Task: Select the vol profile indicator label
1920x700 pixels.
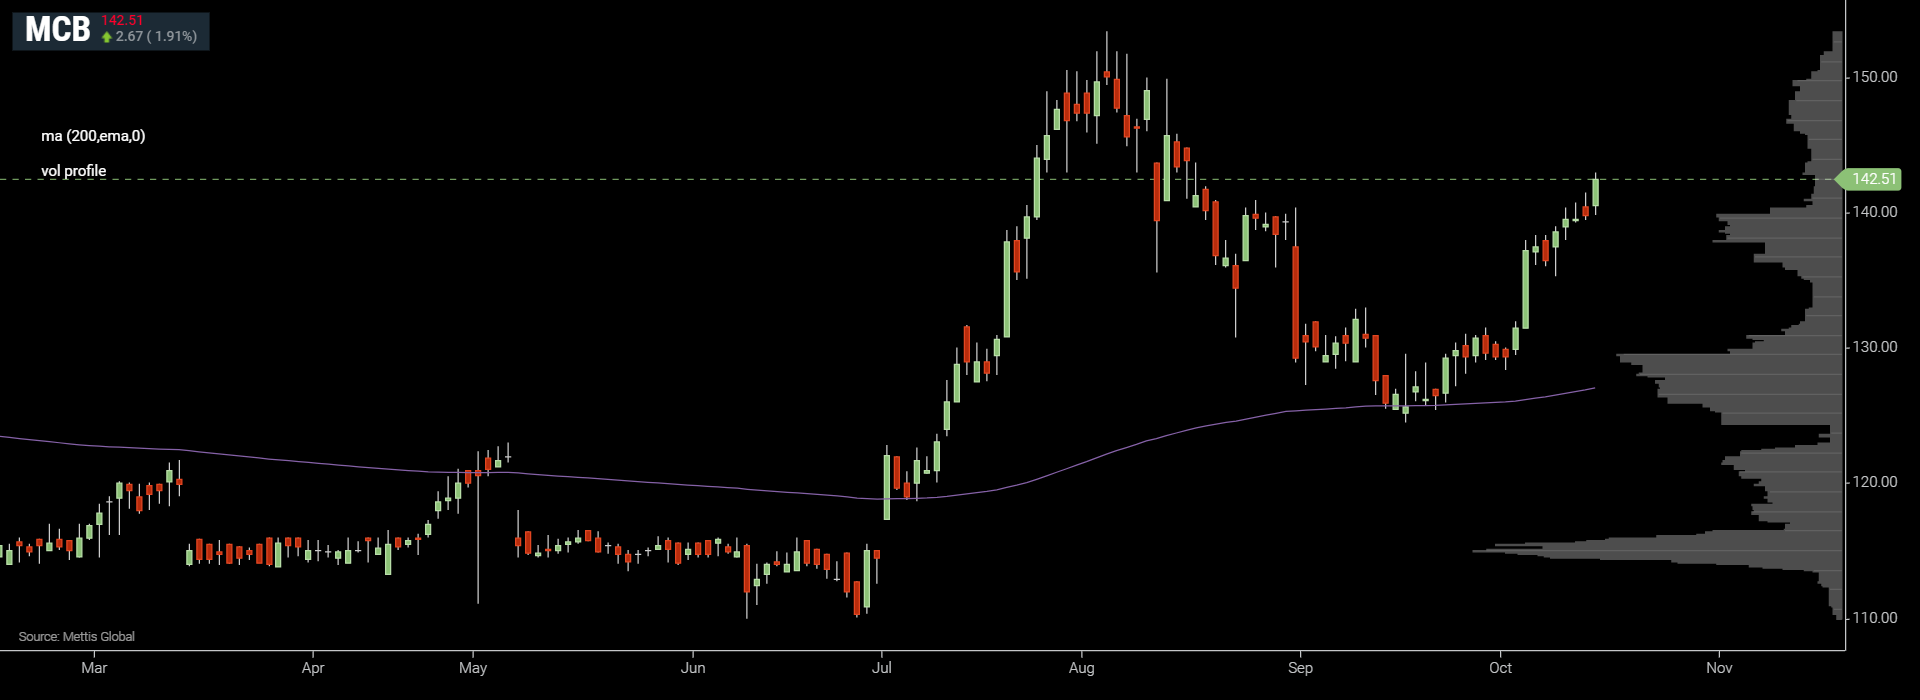Action: point(73,171)
